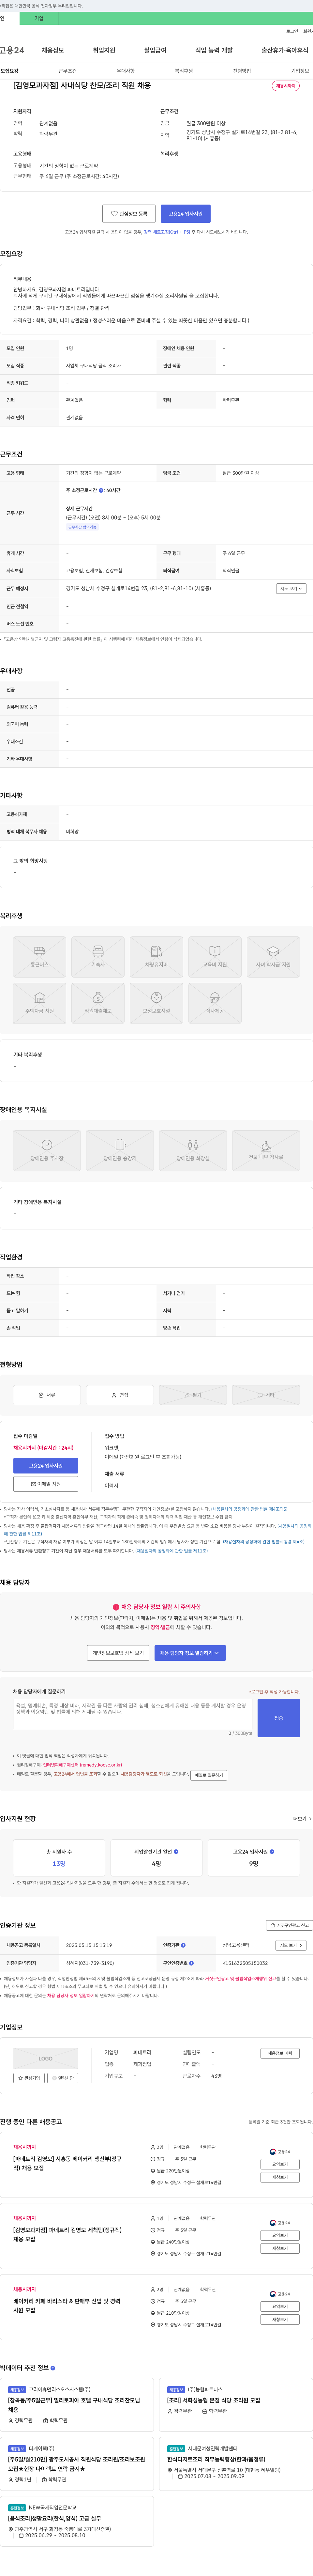Select the 근무조건 section tab
313x2576 pixels.
pyautogui.click(x=67, y=71)
